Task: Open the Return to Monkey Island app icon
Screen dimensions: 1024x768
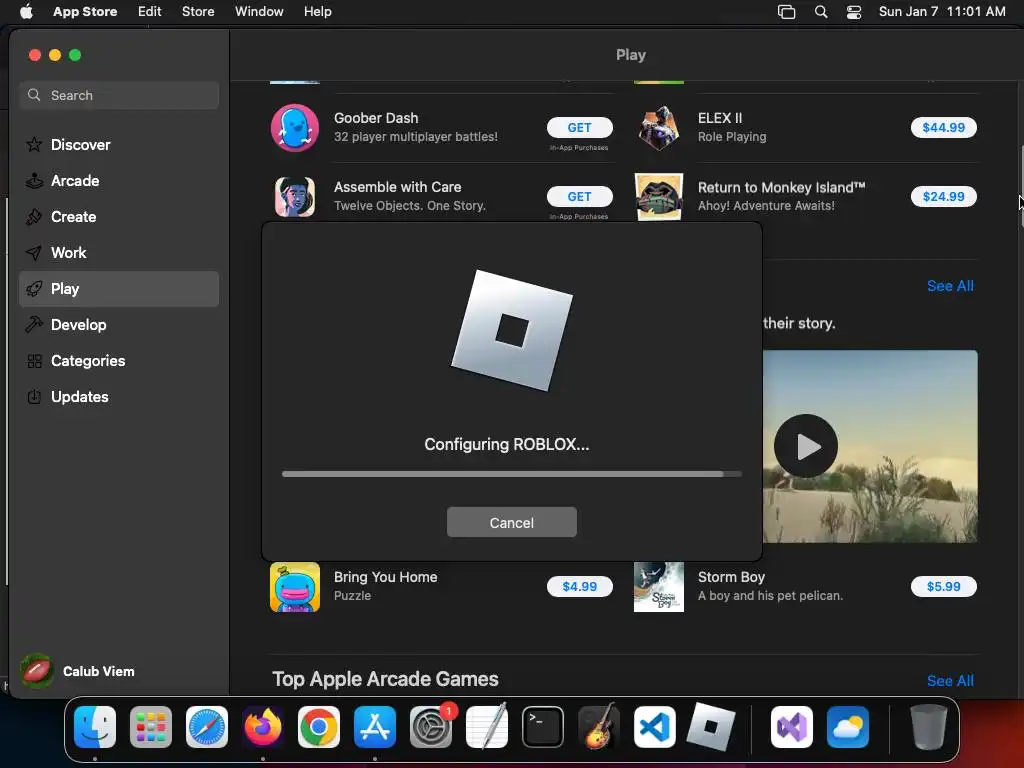Action: [658, 197]
